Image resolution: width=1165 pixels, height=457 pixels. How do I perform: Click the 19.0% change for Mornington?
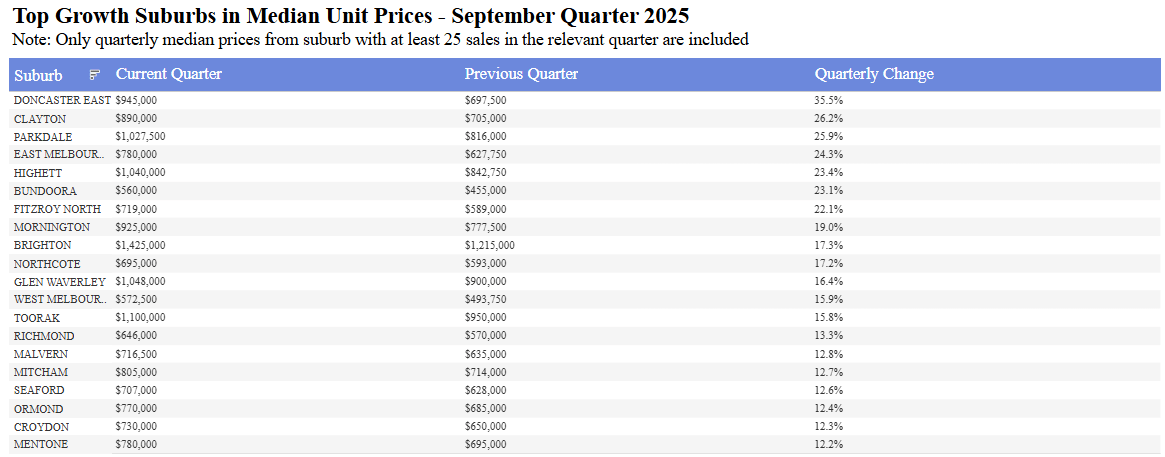(828, 227)
